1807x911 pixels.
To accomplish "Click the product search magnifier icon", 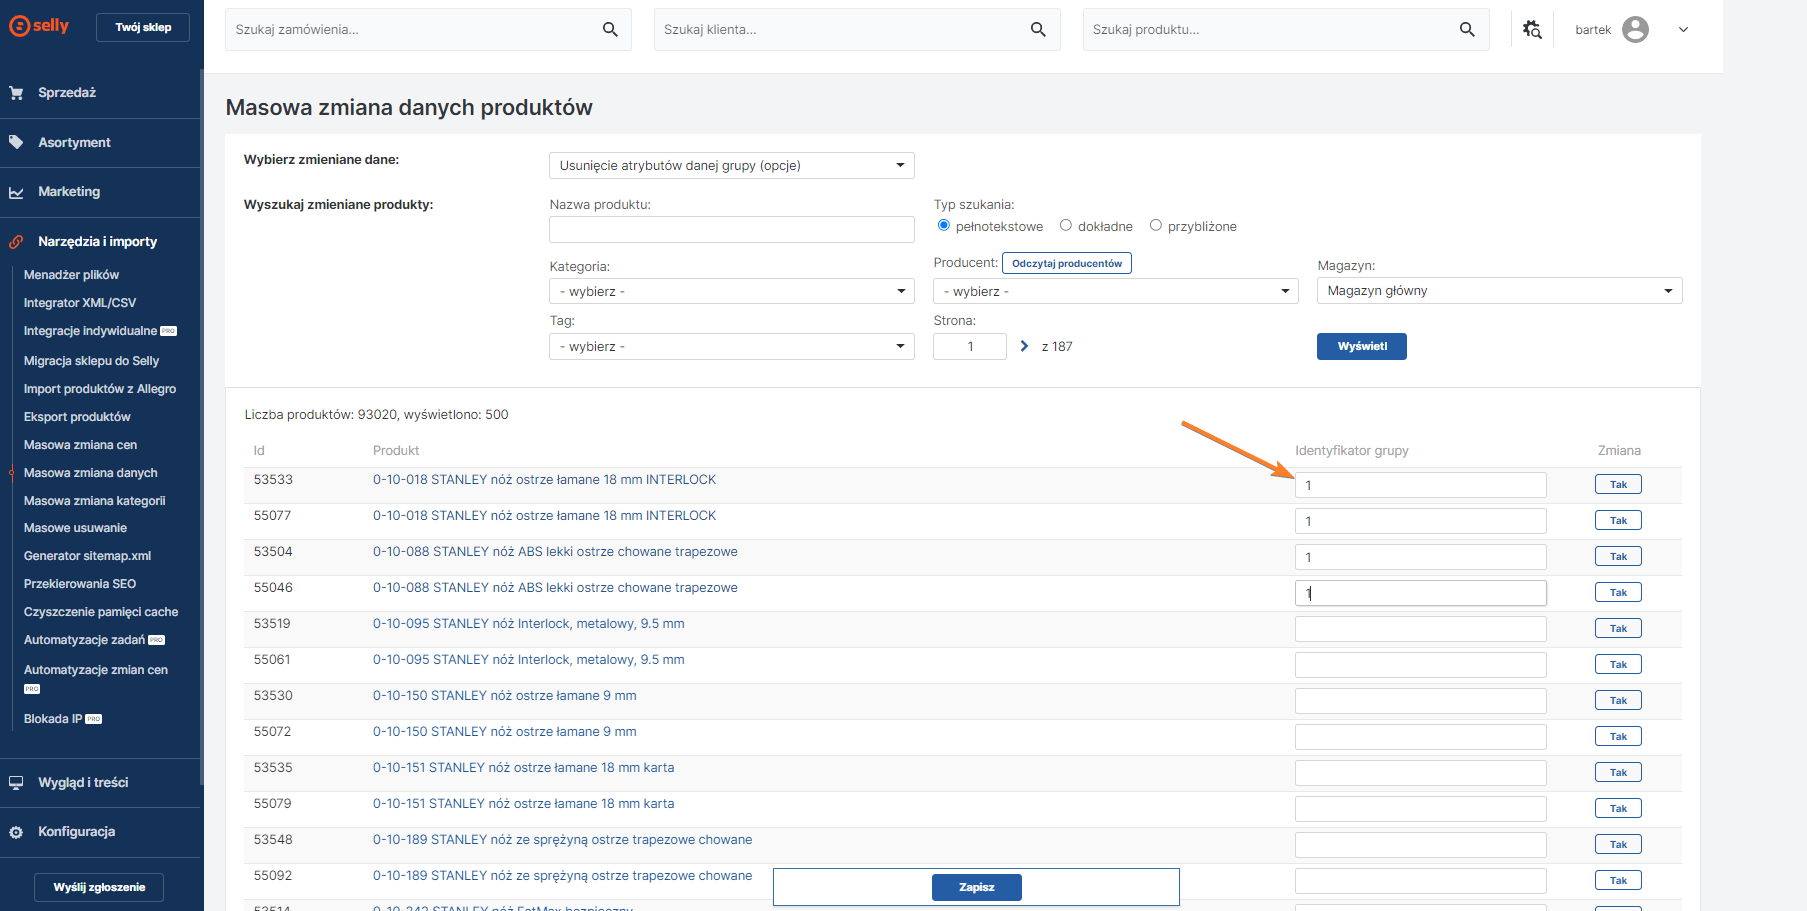I will [x=1467, y=30].
